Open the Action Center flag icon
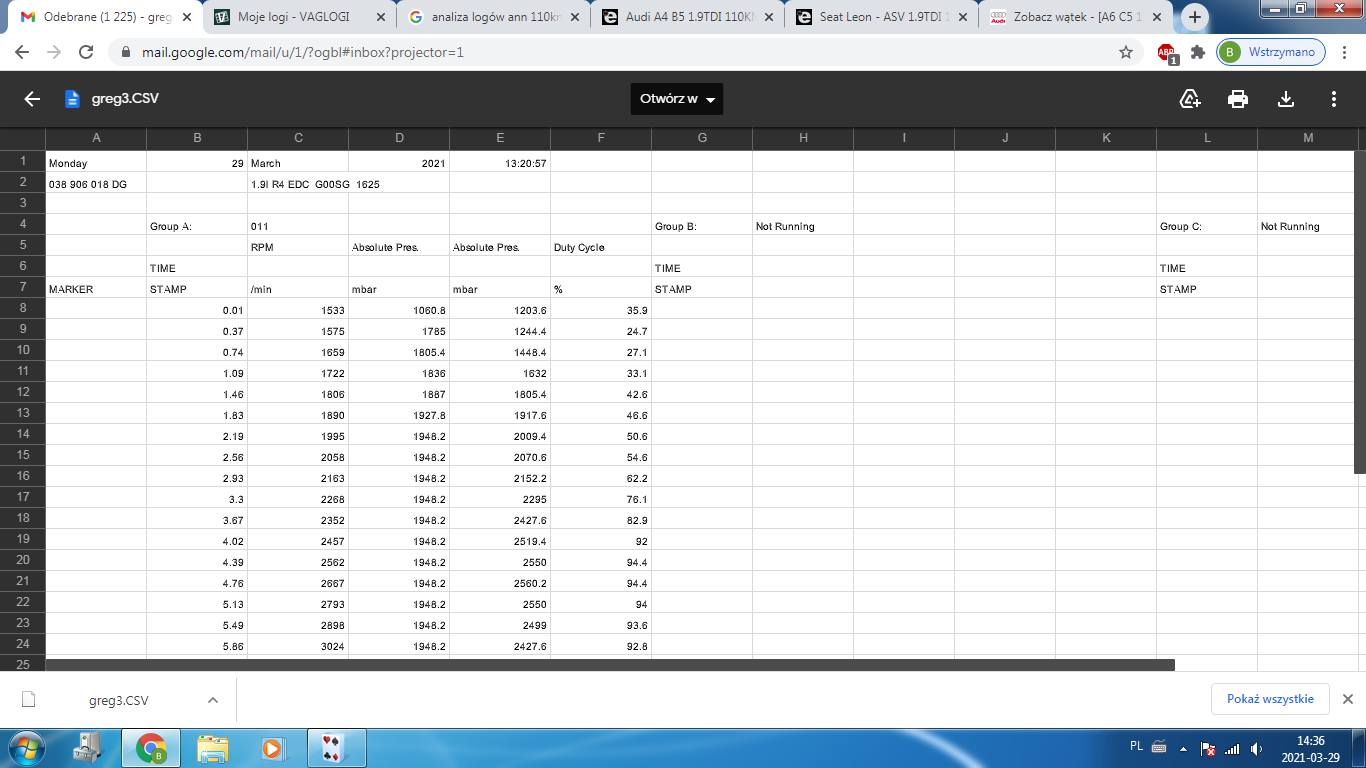Screen dimensions: 1366x768 pos(1208,748)
